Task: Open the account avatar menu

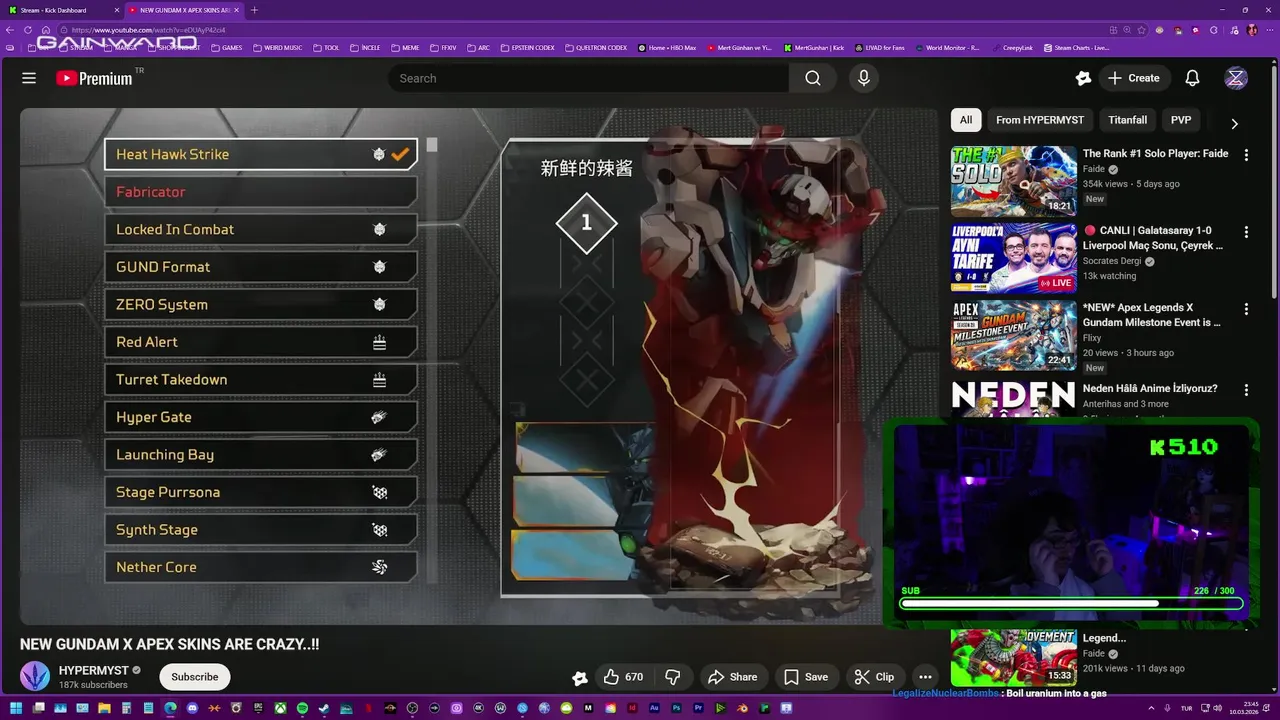Action: click(1236, 78)
